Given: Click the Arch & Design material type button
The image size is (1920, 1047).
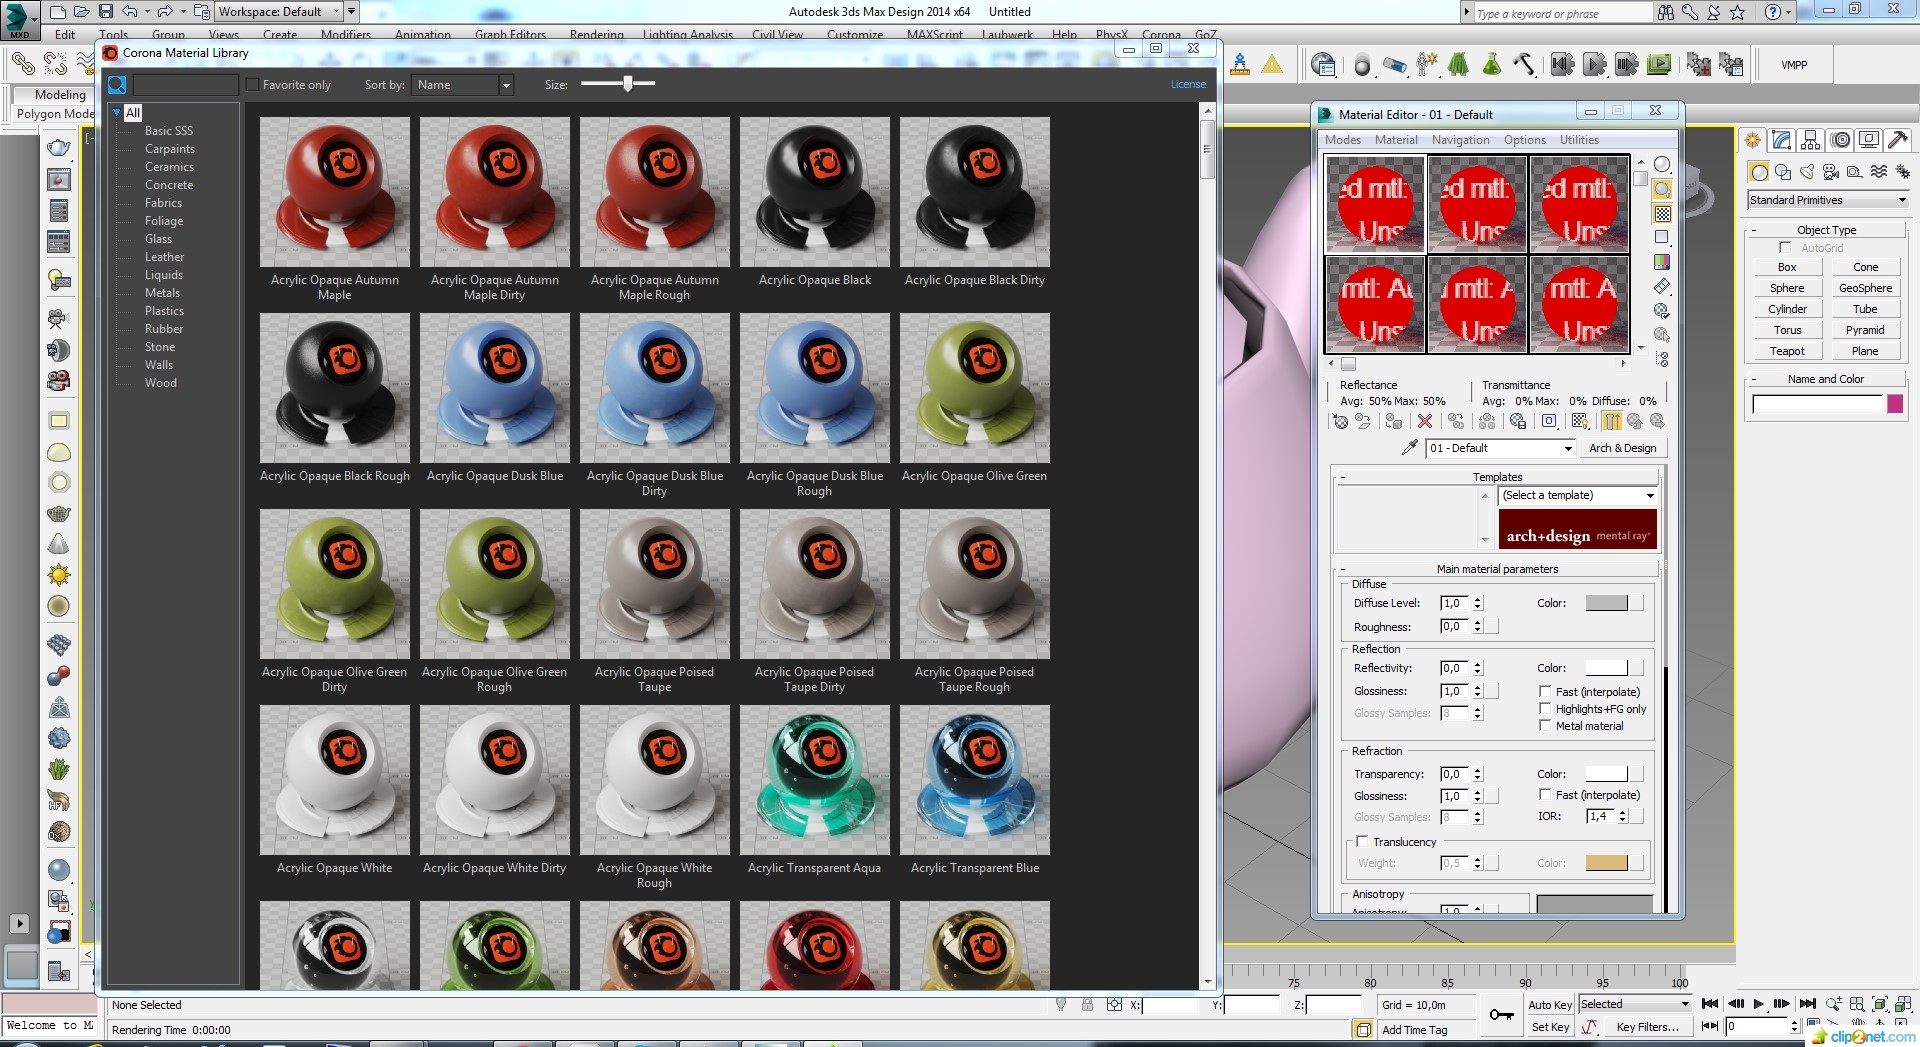Looking at the screenshot, I should [x=1622, y=448].
